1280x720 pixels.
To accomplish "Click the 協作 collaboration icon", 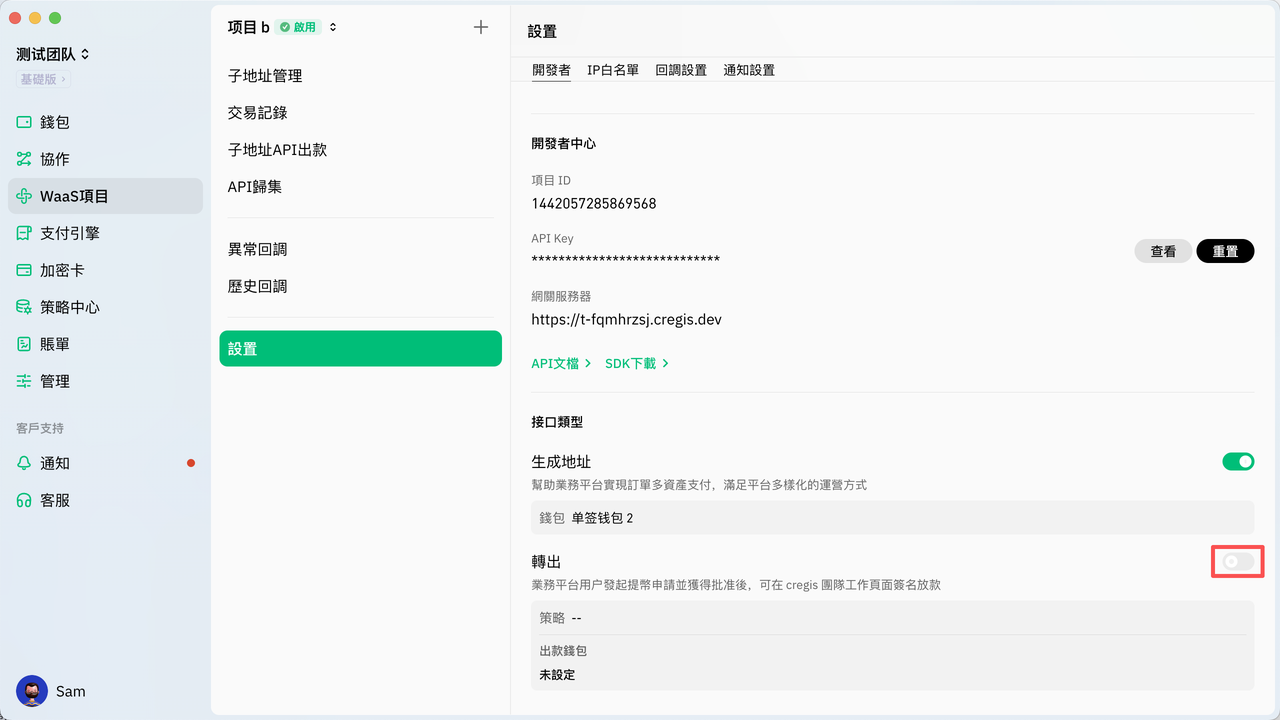I will 24,159.
